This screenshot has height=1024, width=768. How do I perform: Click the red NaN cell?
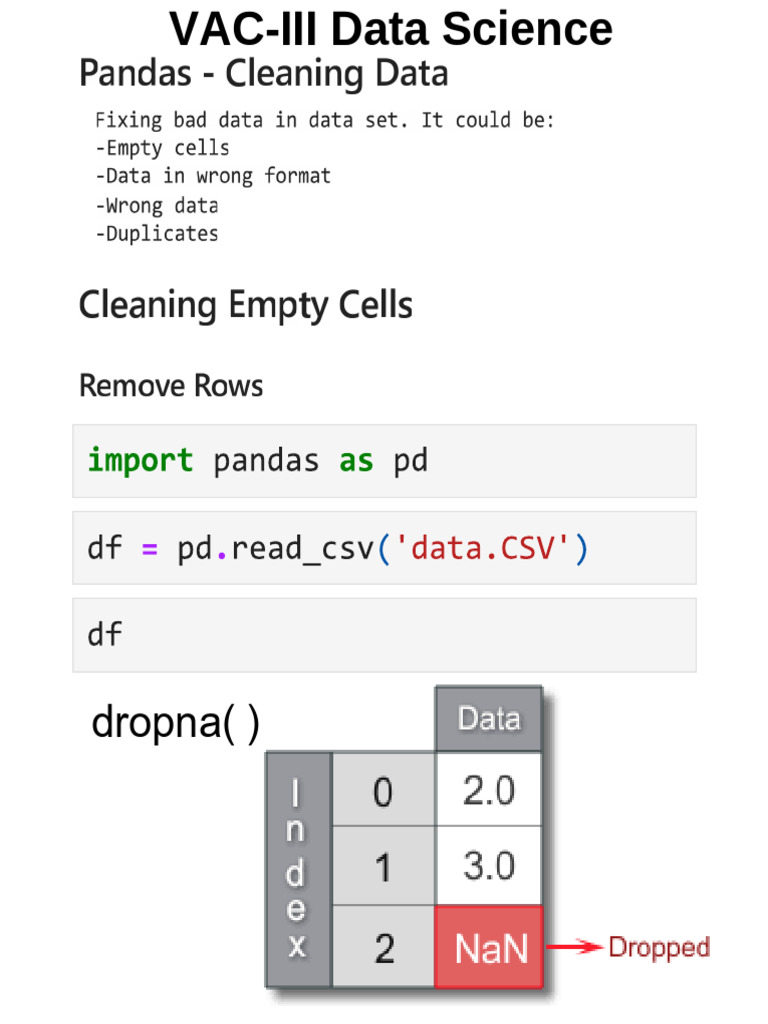point(489,948)
